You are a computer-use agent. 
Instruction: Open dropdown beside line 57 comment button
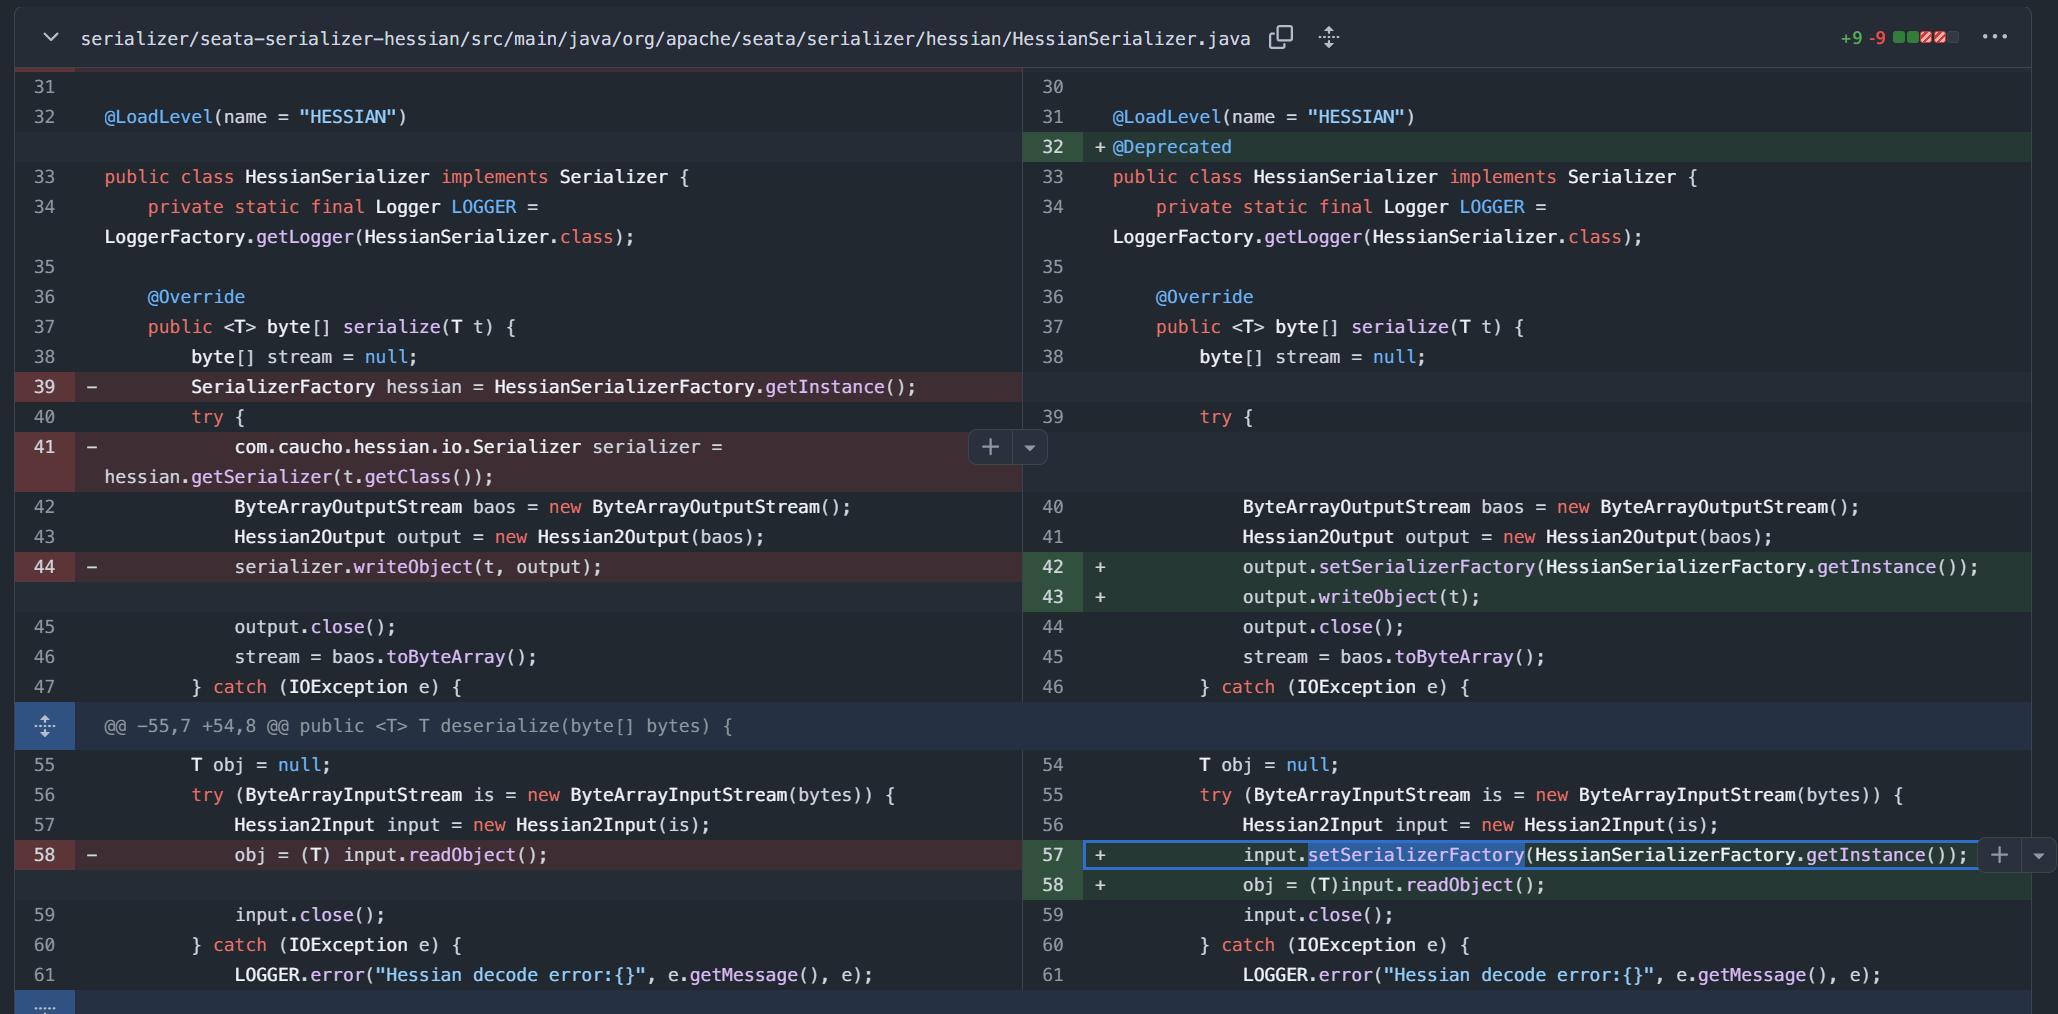[x=2039, y=855]
